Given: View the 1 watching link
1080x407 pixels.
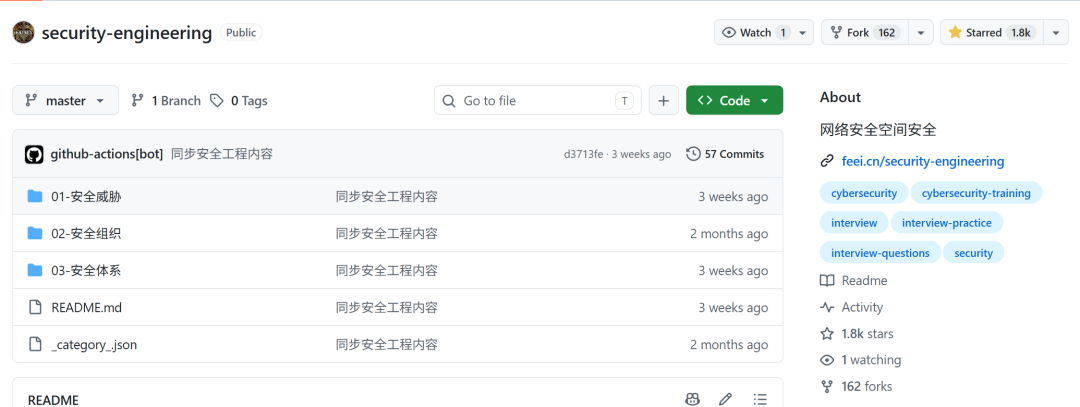Looking at the screenshot, I should [x=860, y=359].
